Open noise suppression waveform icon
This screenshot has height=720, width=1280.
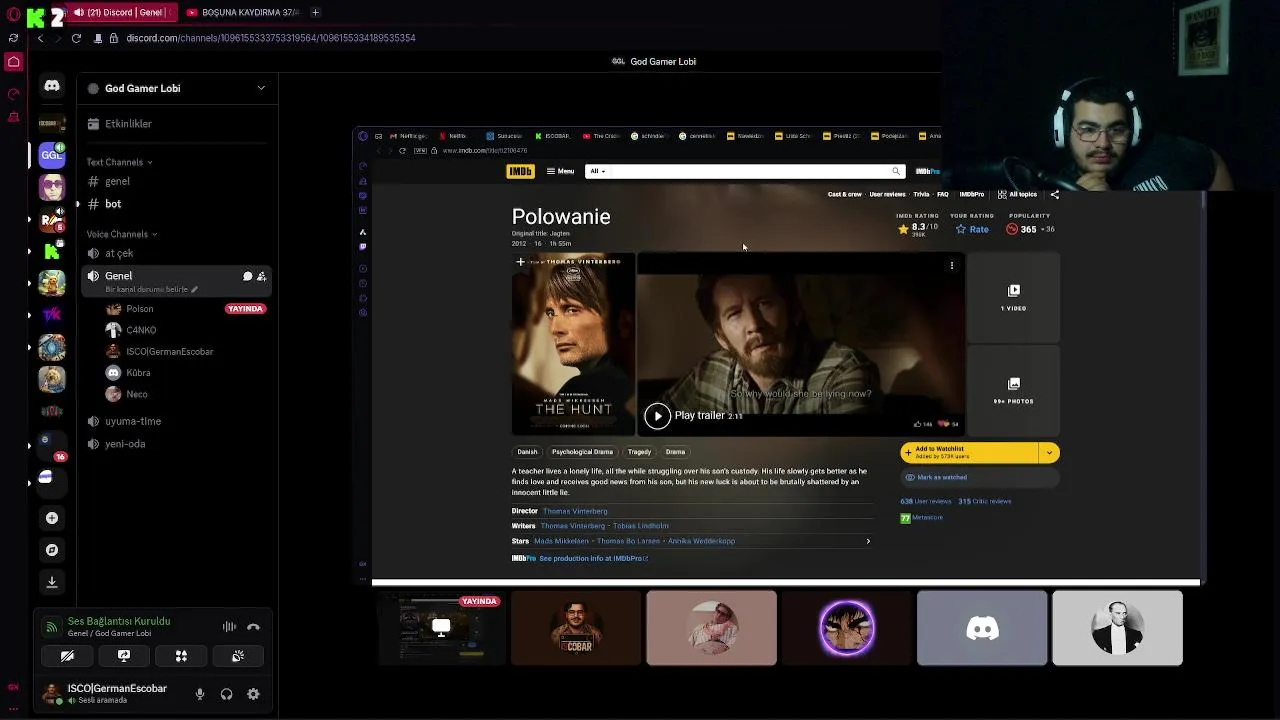click(x=229, y=627)
